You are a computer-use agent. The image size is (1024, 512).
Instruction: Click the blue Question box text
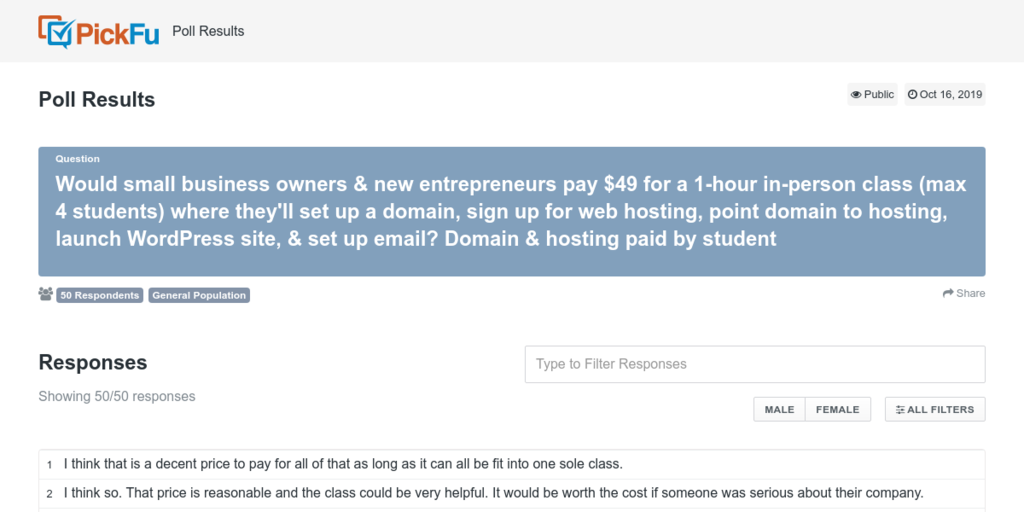[x=511, y=212]
